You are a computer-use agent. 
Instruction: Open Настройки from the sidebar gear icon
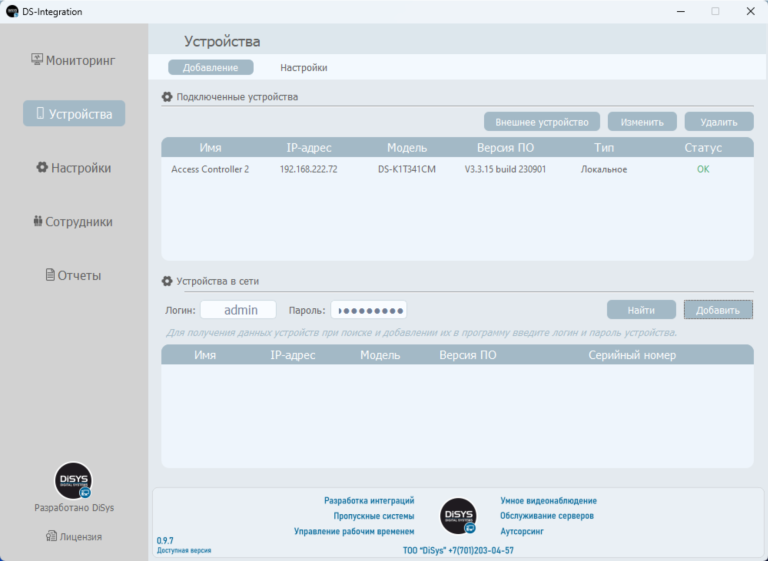point(74,168)
